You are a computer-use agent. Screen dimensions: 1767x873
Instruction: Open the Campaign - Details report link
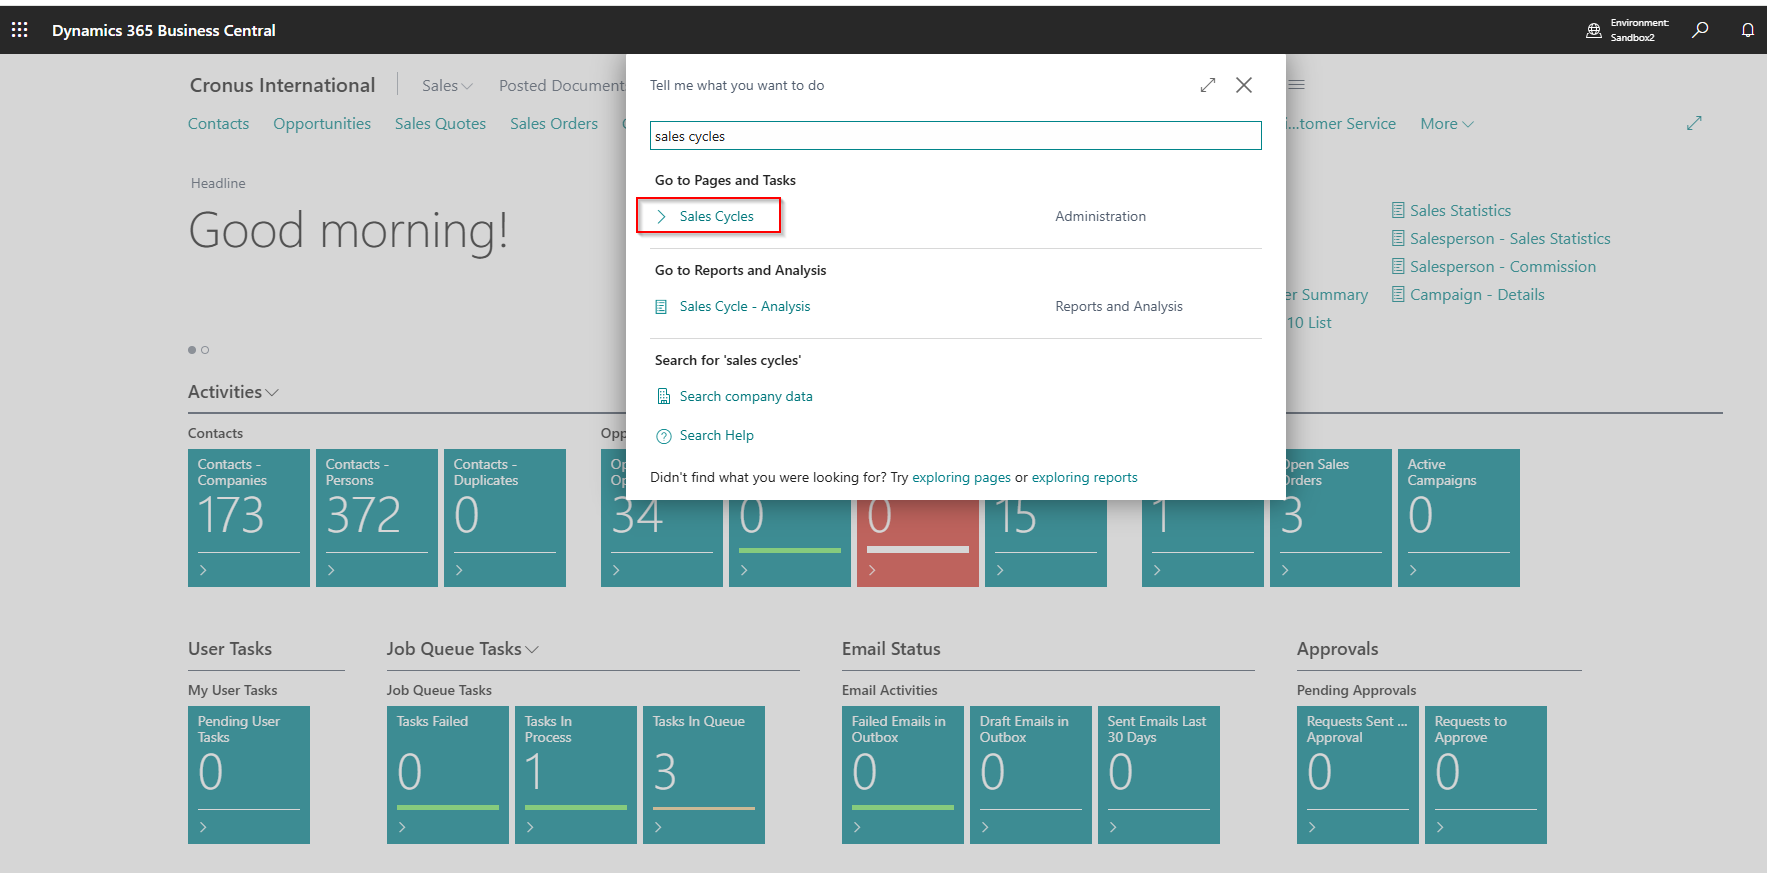coord(1477,295)
